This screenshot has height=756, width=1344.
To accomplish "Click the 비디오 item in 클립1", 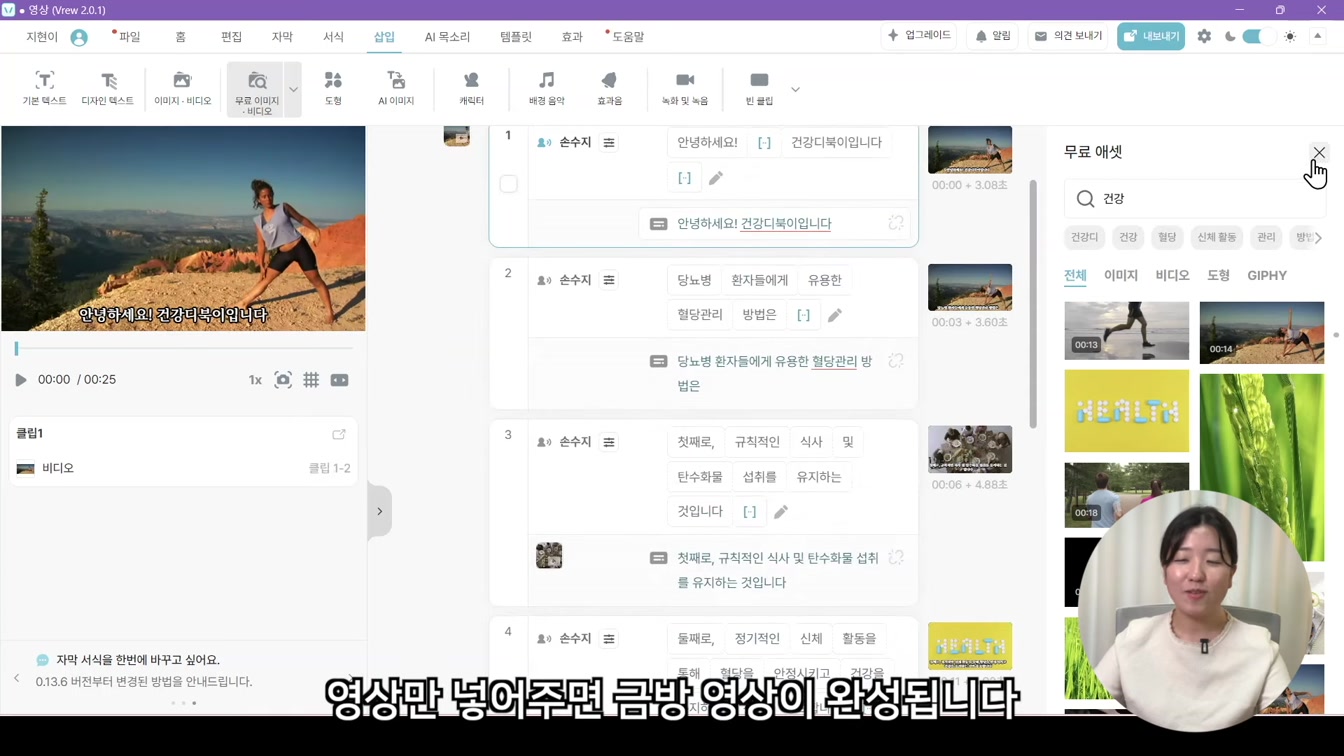I will [x=183, y=468].
